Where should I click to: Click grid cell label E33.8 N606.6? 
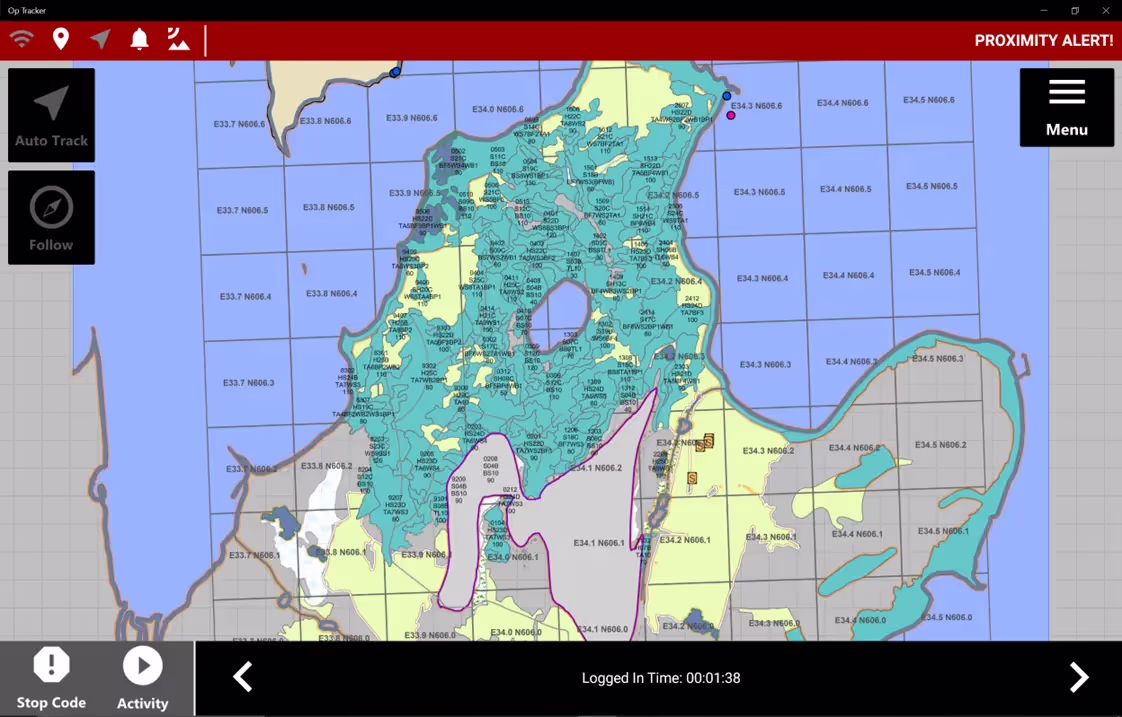pyautogui.click(x=326, y=121)
